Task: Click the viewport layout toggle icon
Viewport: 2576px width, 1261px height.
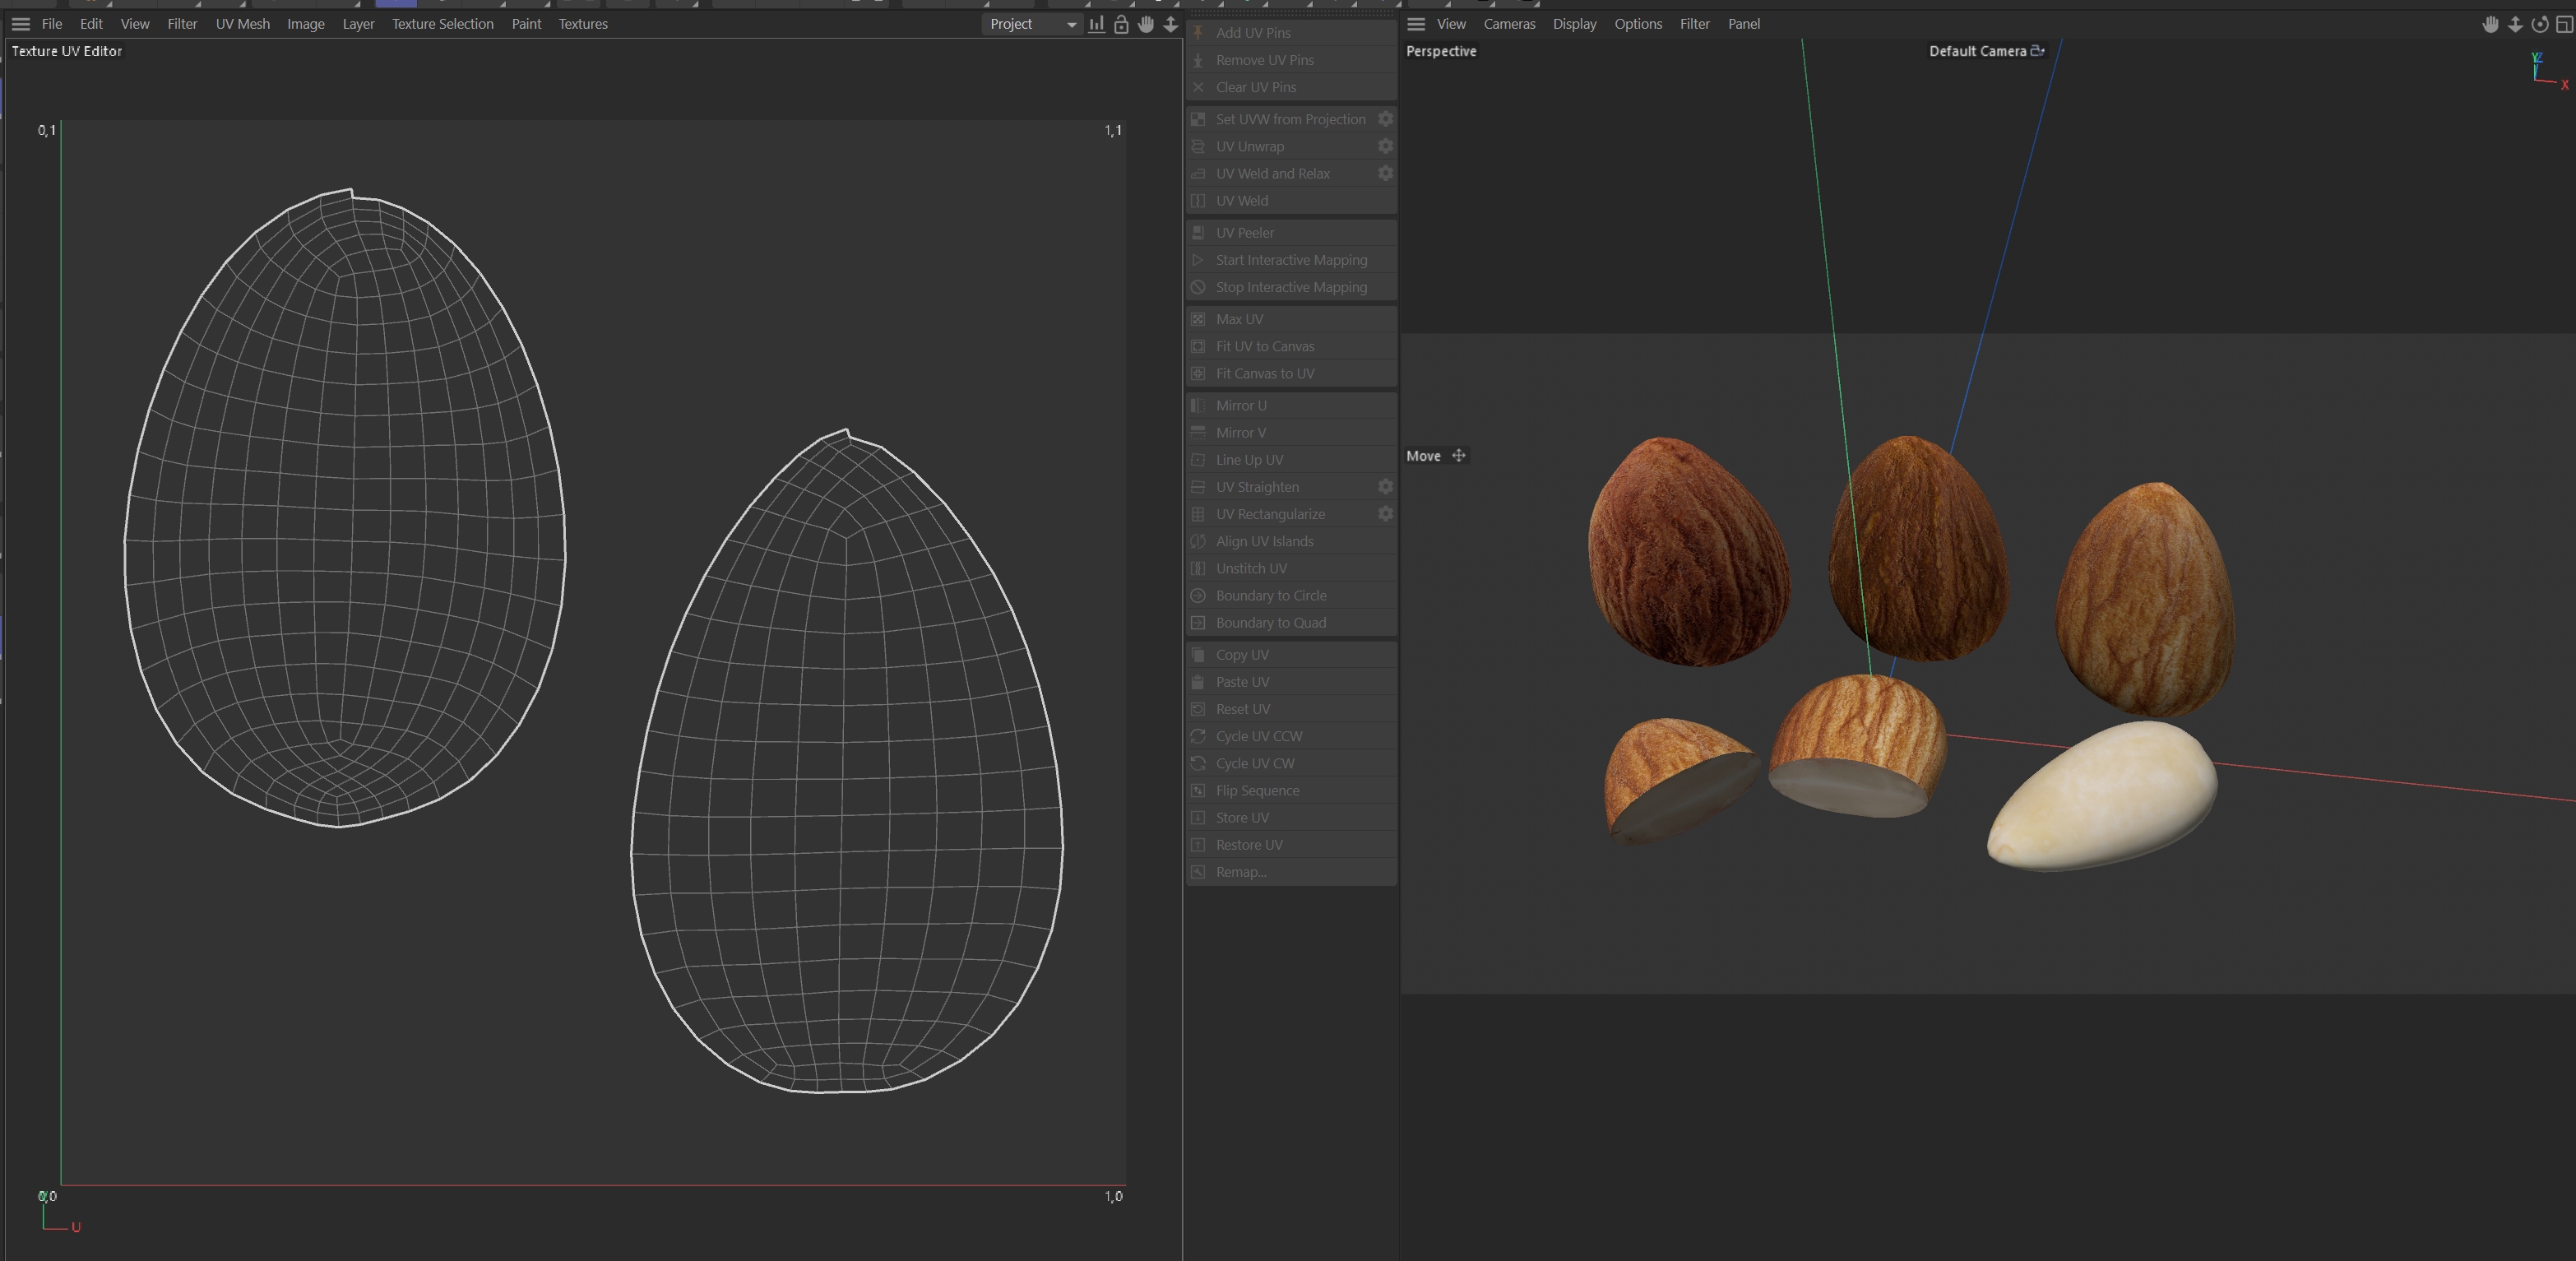Action: click(x=2564, y=24)
